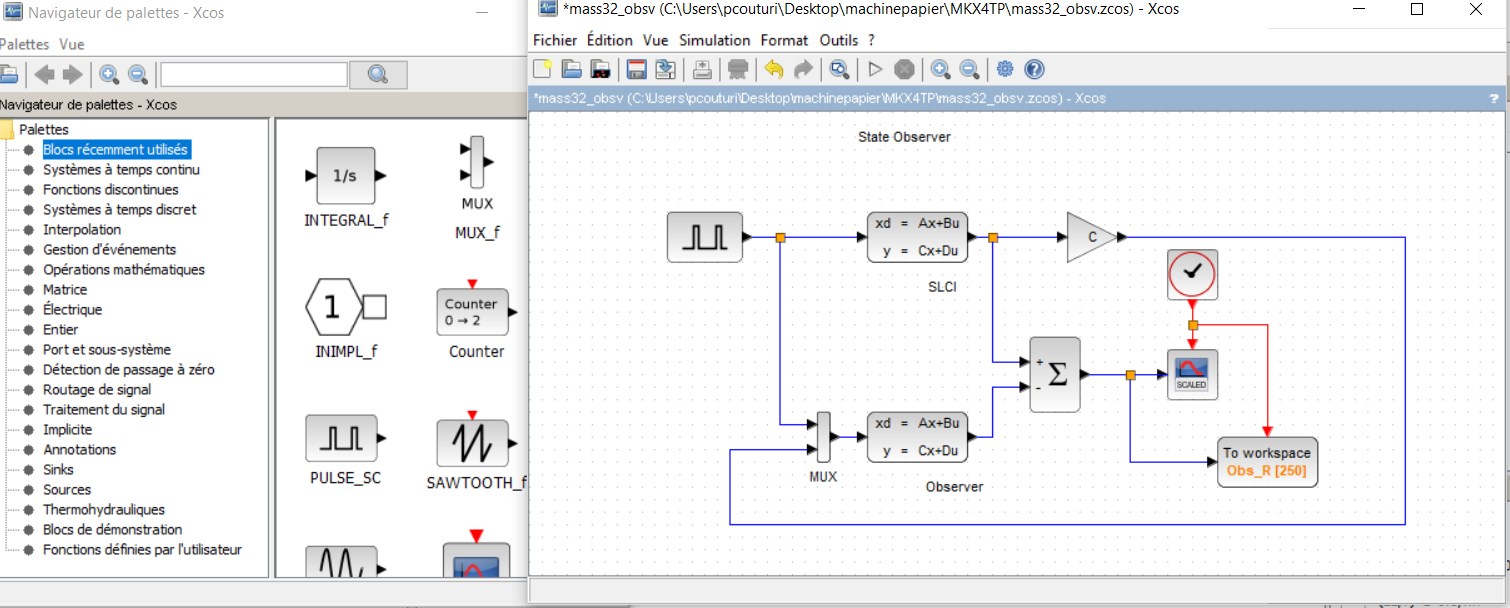
Task: Select Systèmes à temps discret palette
Action: click(x=120, y=209)
